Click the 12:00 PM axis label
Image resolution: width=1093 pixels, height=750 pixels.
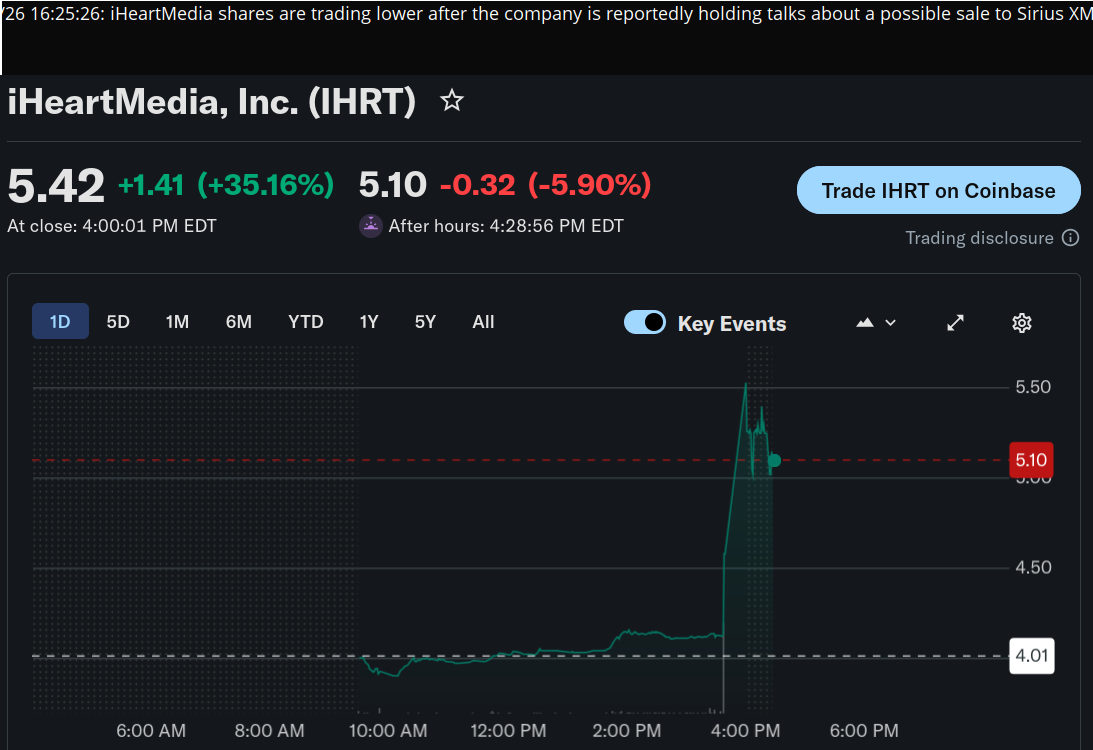(x=508, y=730)
